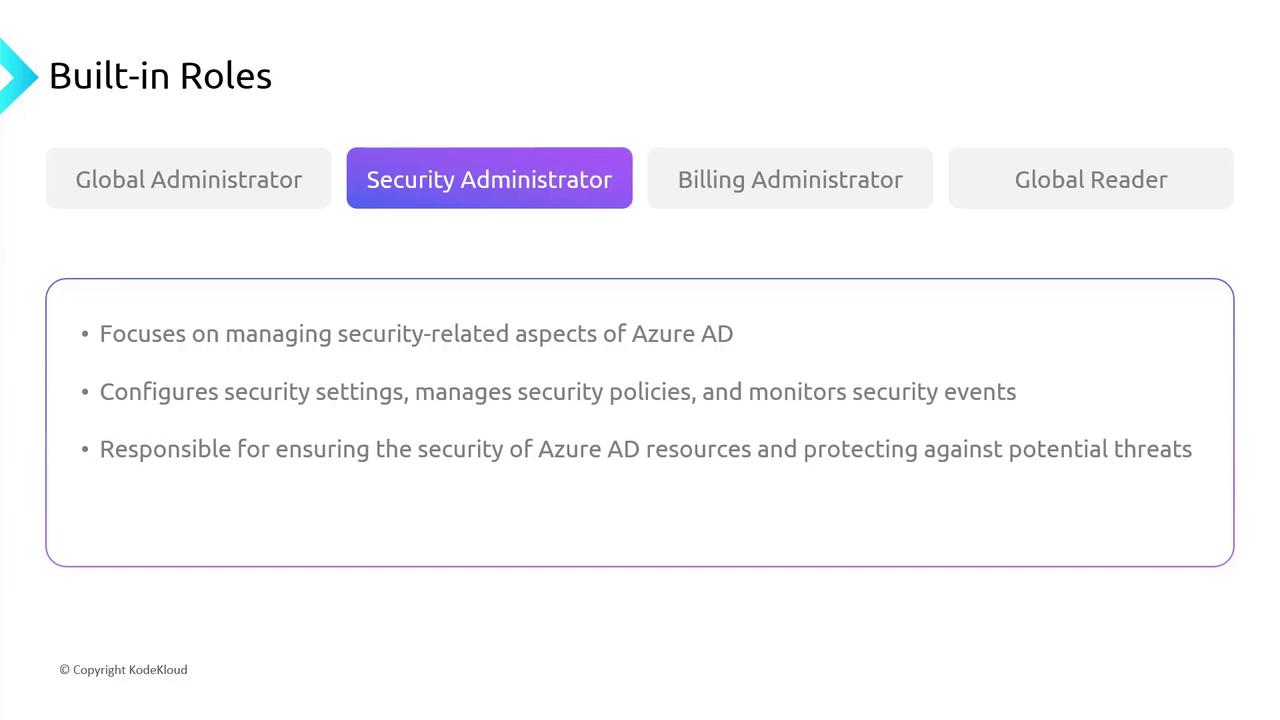1280x720 pixels.
Task: Click the highlighted Security Administrator tab
Action: [x=489, y=179]
